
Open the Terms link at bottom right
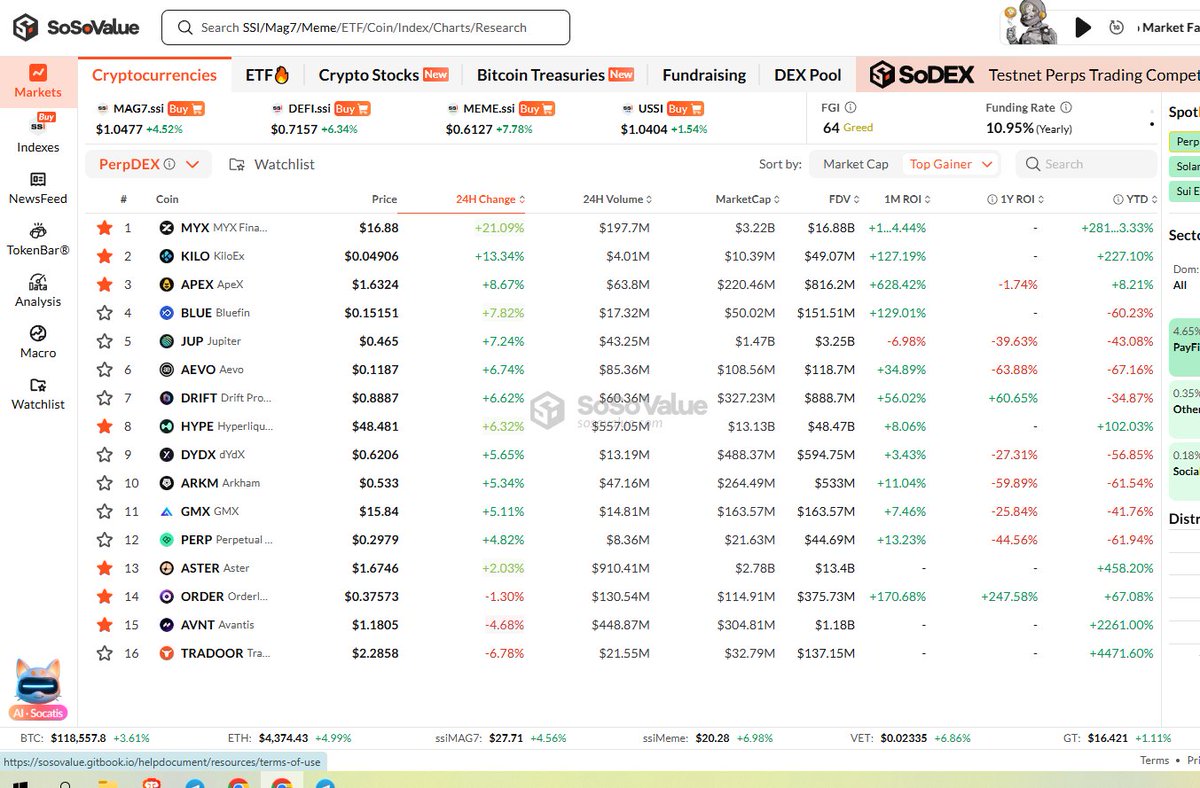tap(1155, 760)
